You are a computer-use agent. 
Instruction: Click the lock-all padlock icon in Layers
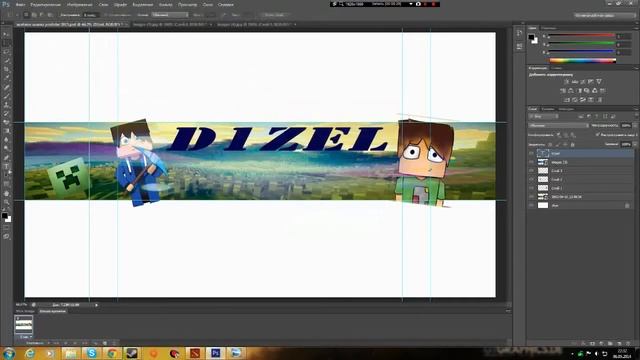pos(573,144)
